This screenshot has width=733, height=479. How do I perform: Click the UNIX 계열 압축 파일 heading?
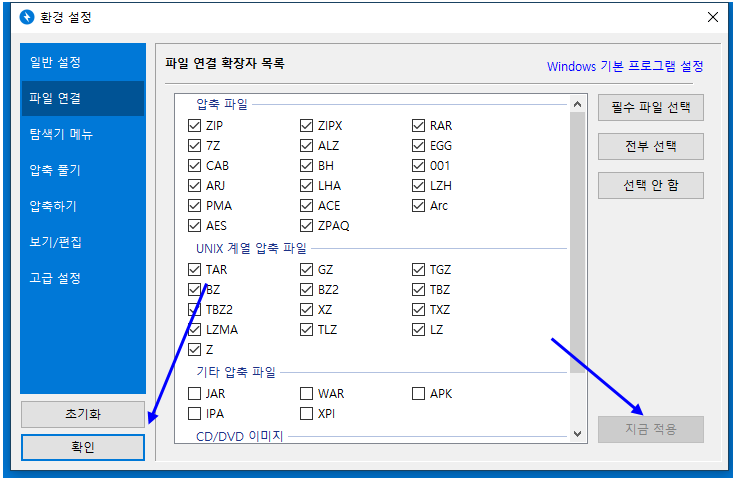point(252,248)
